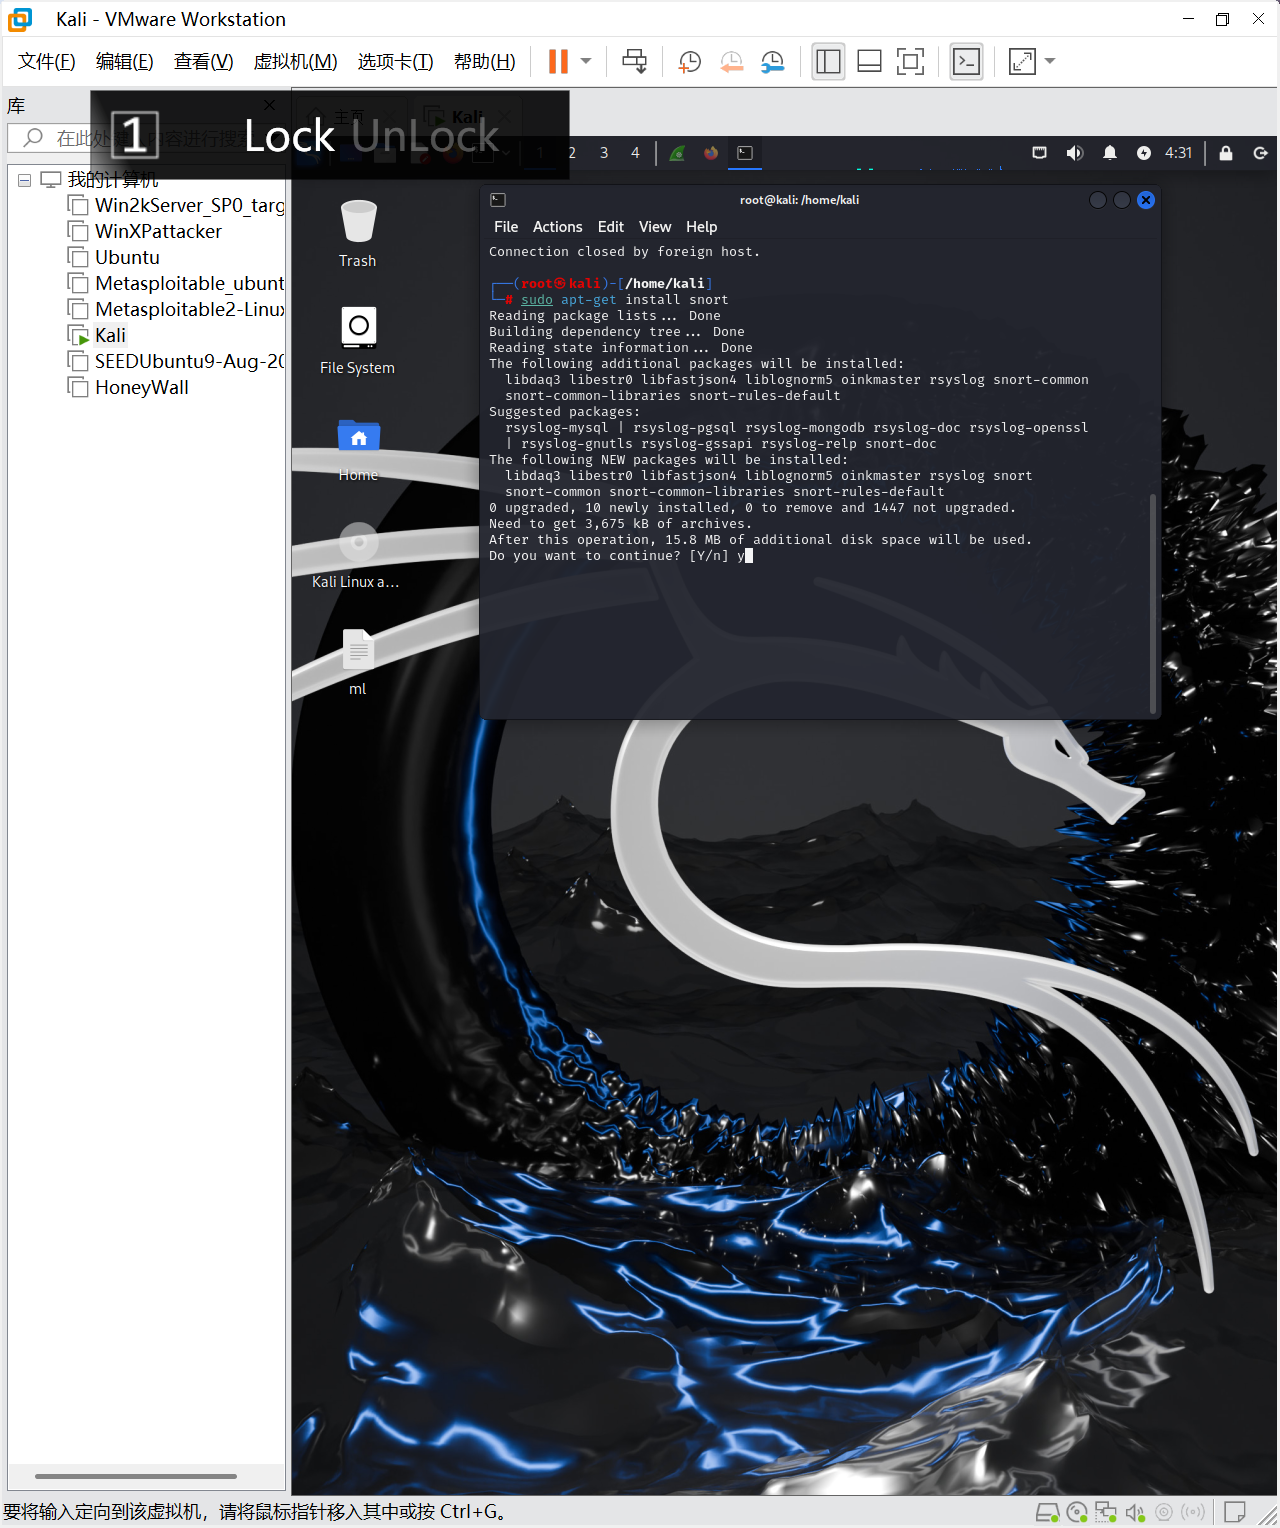Switch to Kali workspace 2

tap(572, 153)
